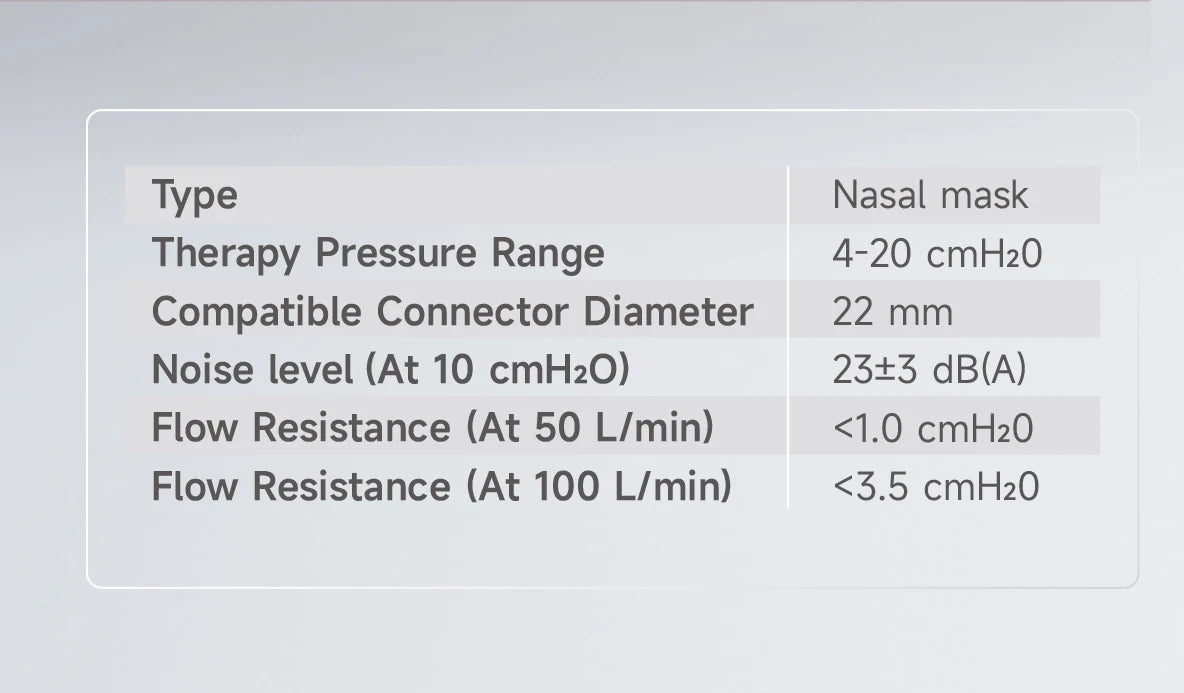Select the 4-20 cmH2O value
This screenshot has width=1184, height=693.
(937, 254)
